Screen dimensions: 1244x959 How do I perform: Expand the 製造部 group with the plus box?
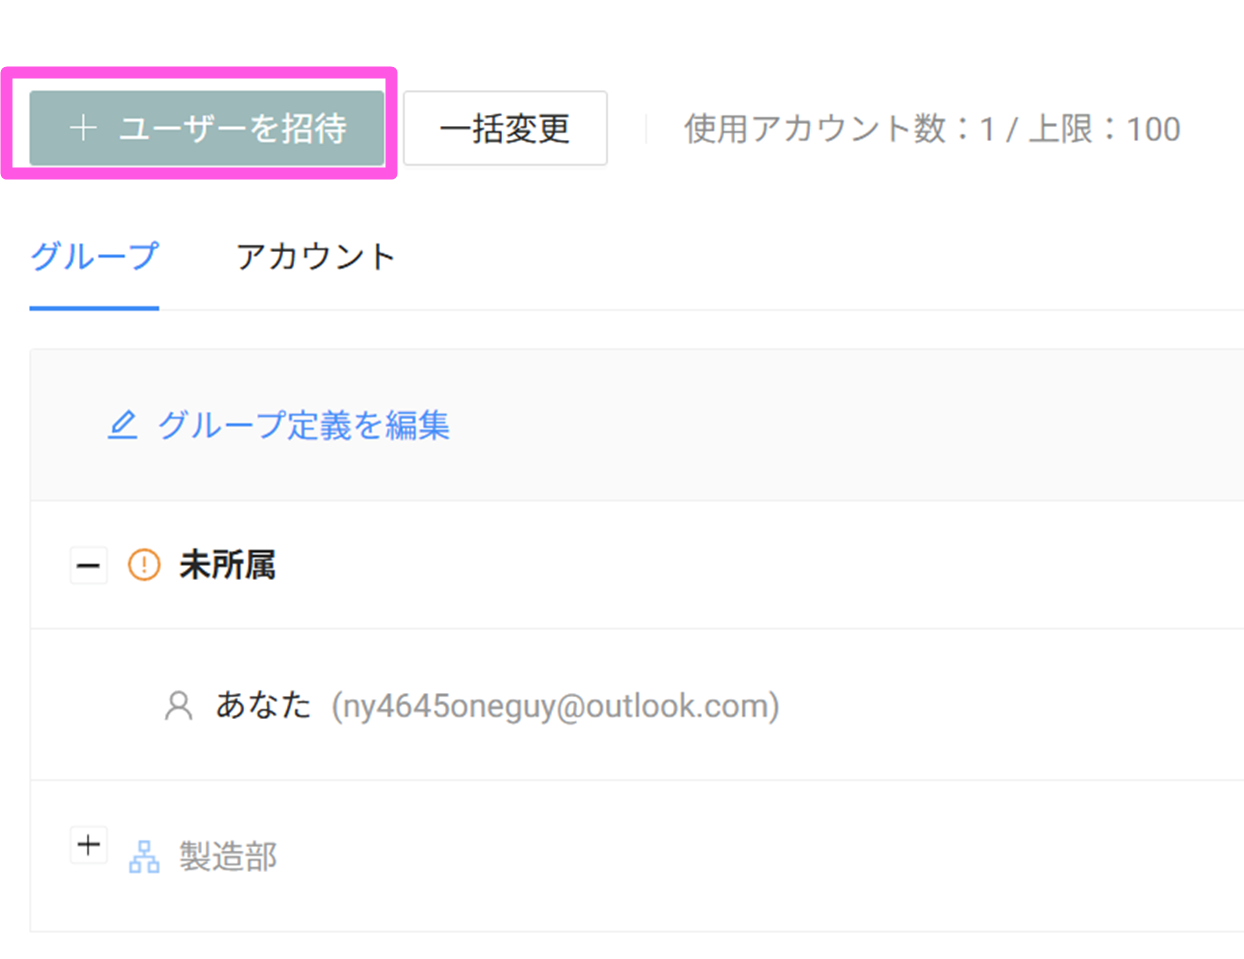coord(88,845)
